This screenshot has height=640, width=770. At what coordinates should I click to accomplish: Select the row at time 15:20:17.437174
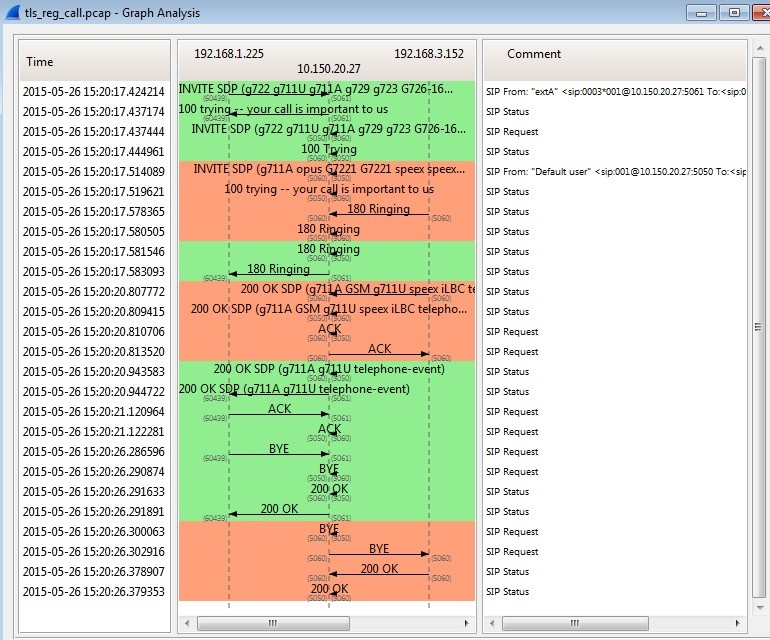(93, 111)
